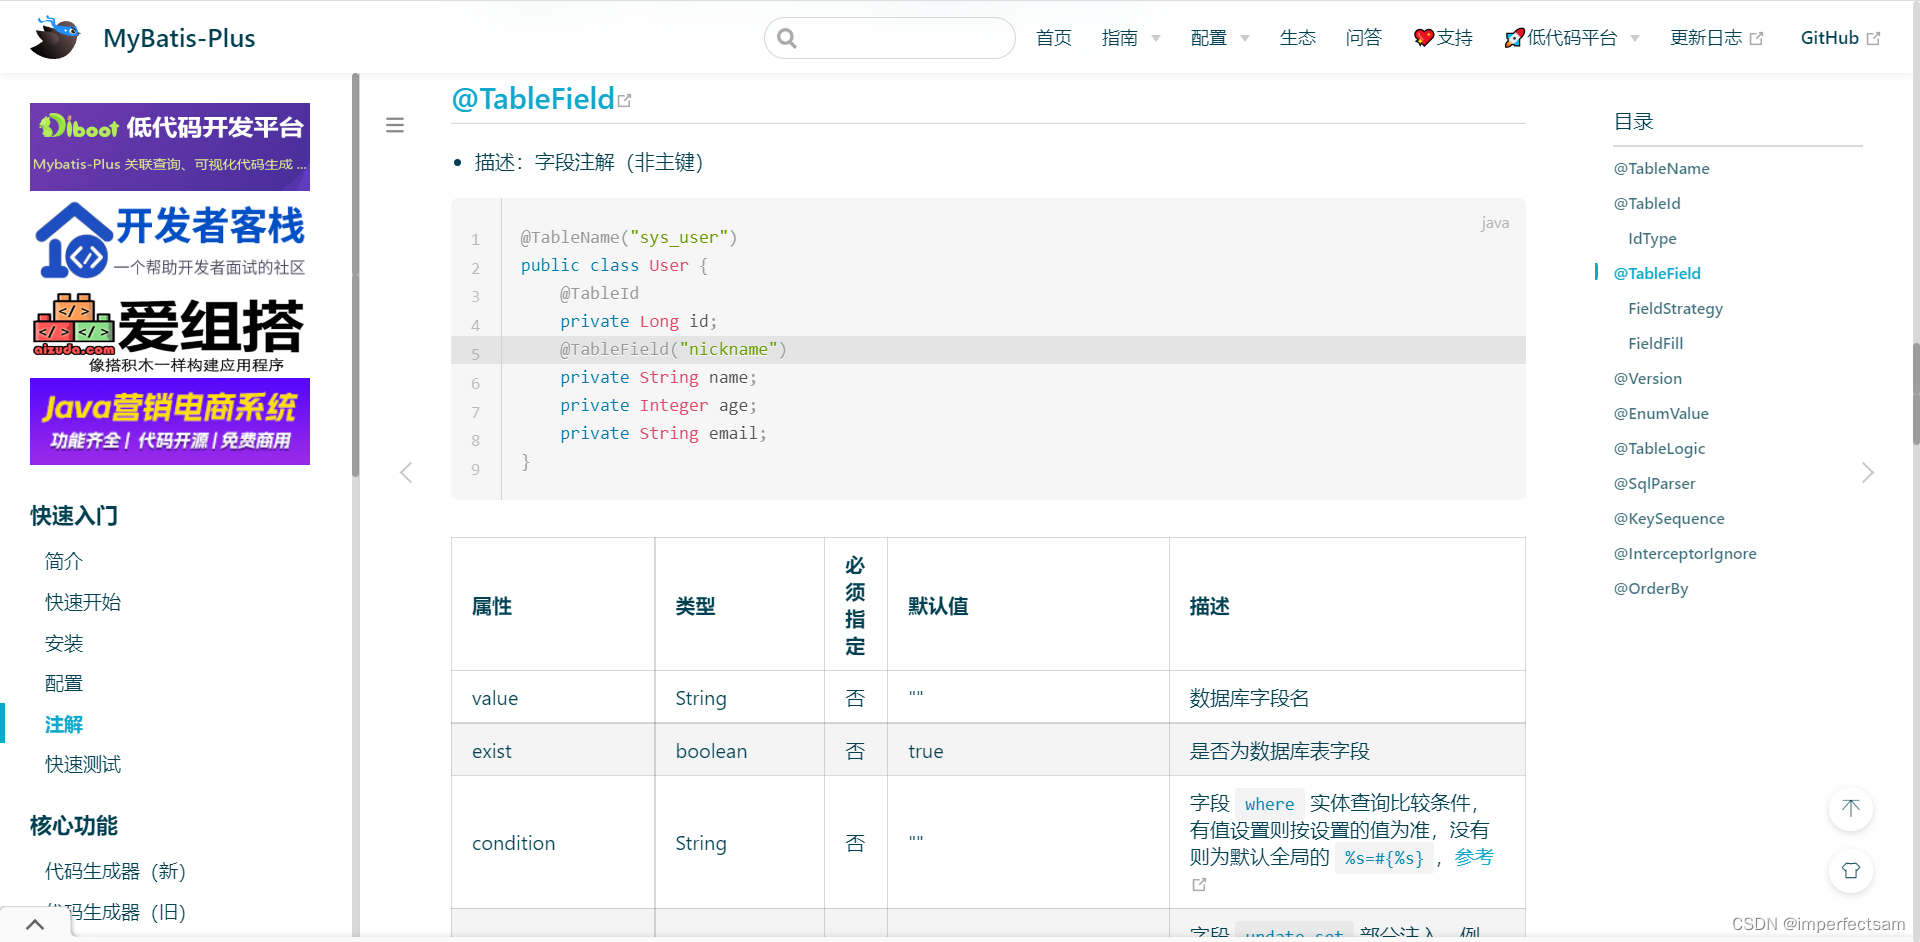Jump to @Version in table of contents
1920x942 pixels.
point(1647,378)
